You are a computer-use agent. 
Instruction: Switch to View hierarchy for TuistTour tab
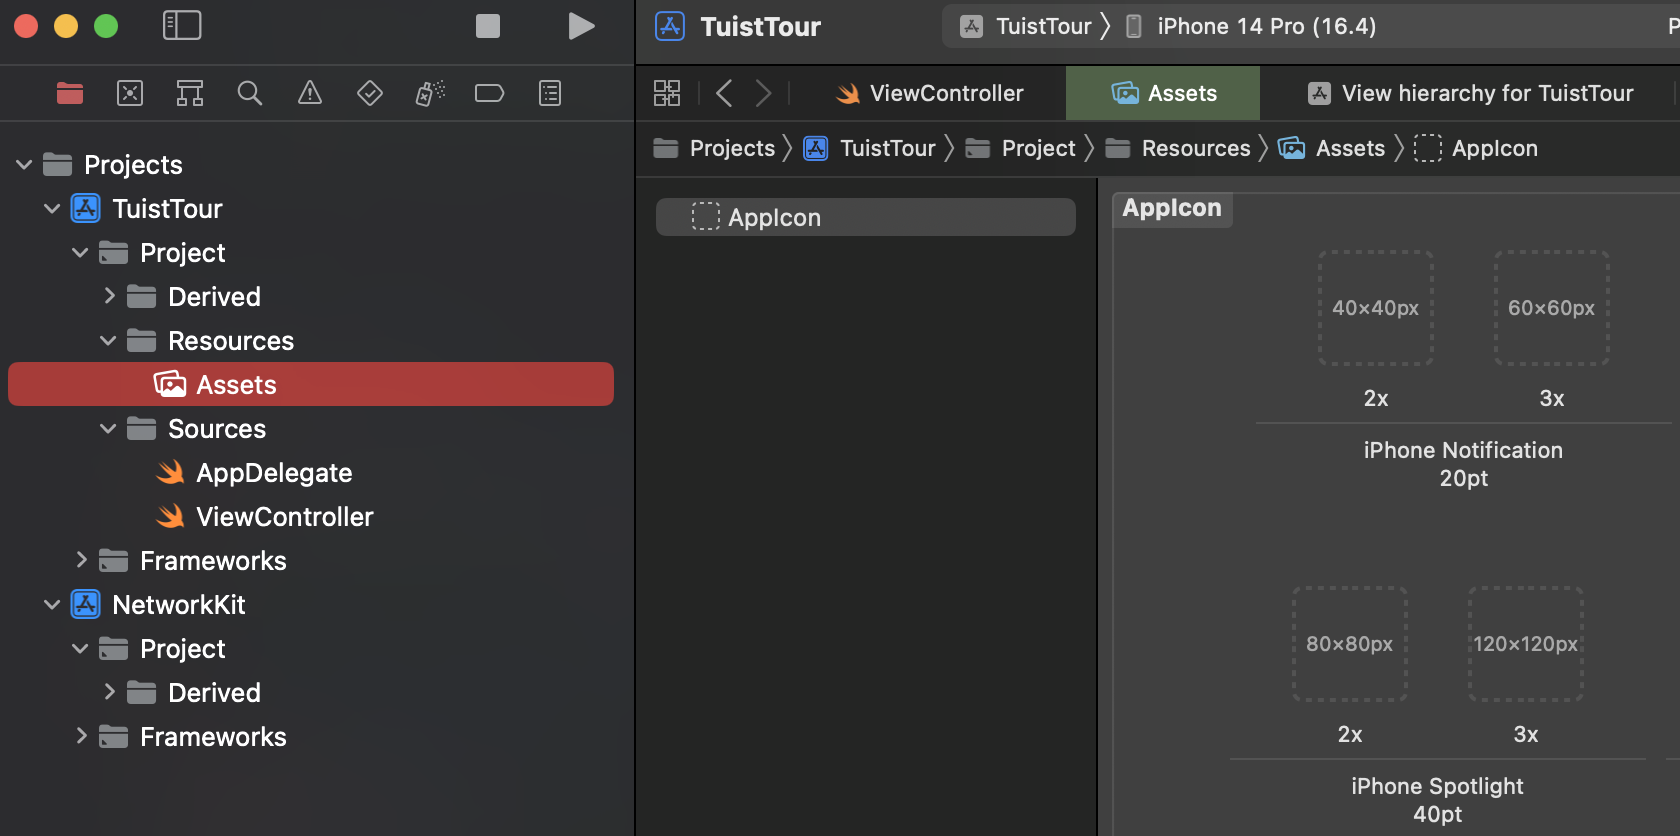[1470, 93]
